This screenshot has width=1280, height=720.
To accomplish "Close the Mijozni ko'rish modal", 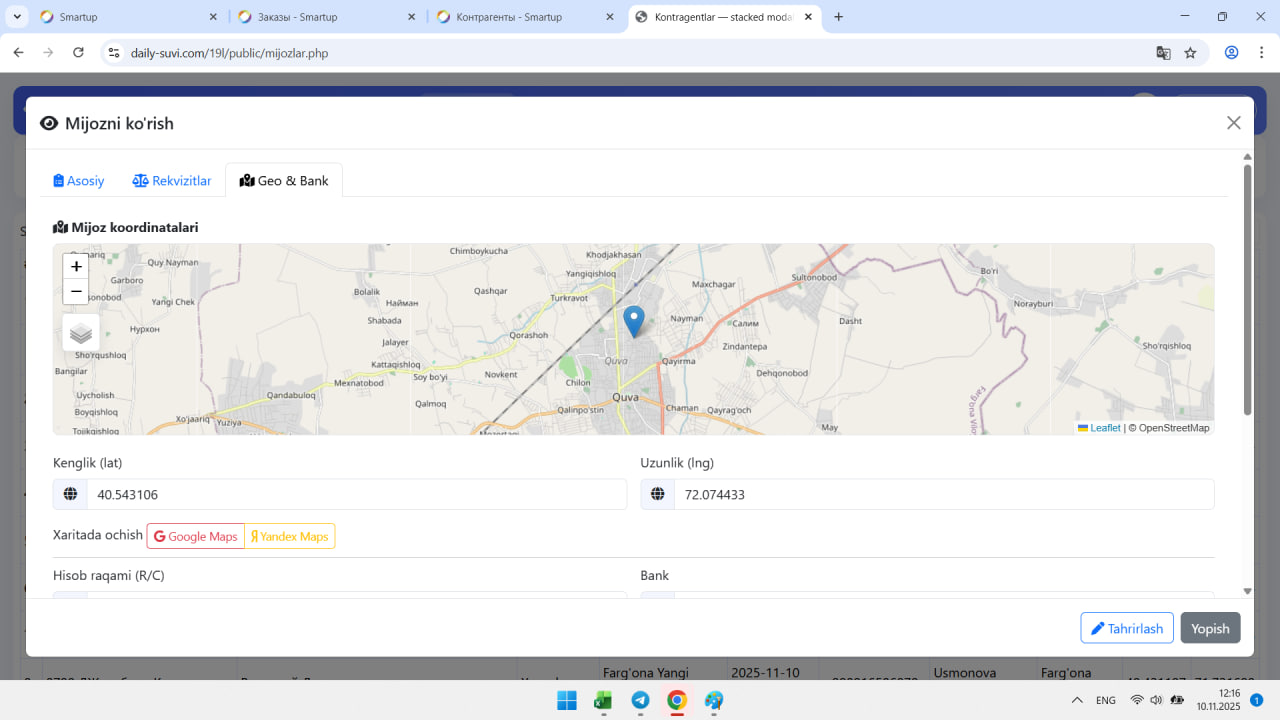I will coord(1233,123).
